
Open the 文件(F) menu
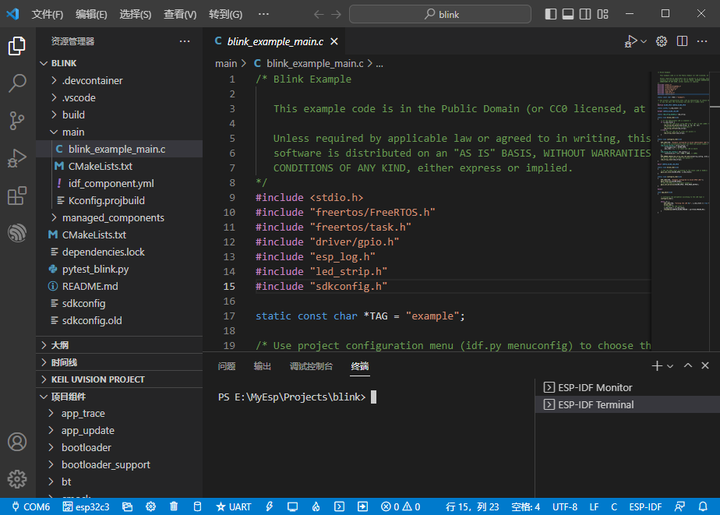pos(47,14)
